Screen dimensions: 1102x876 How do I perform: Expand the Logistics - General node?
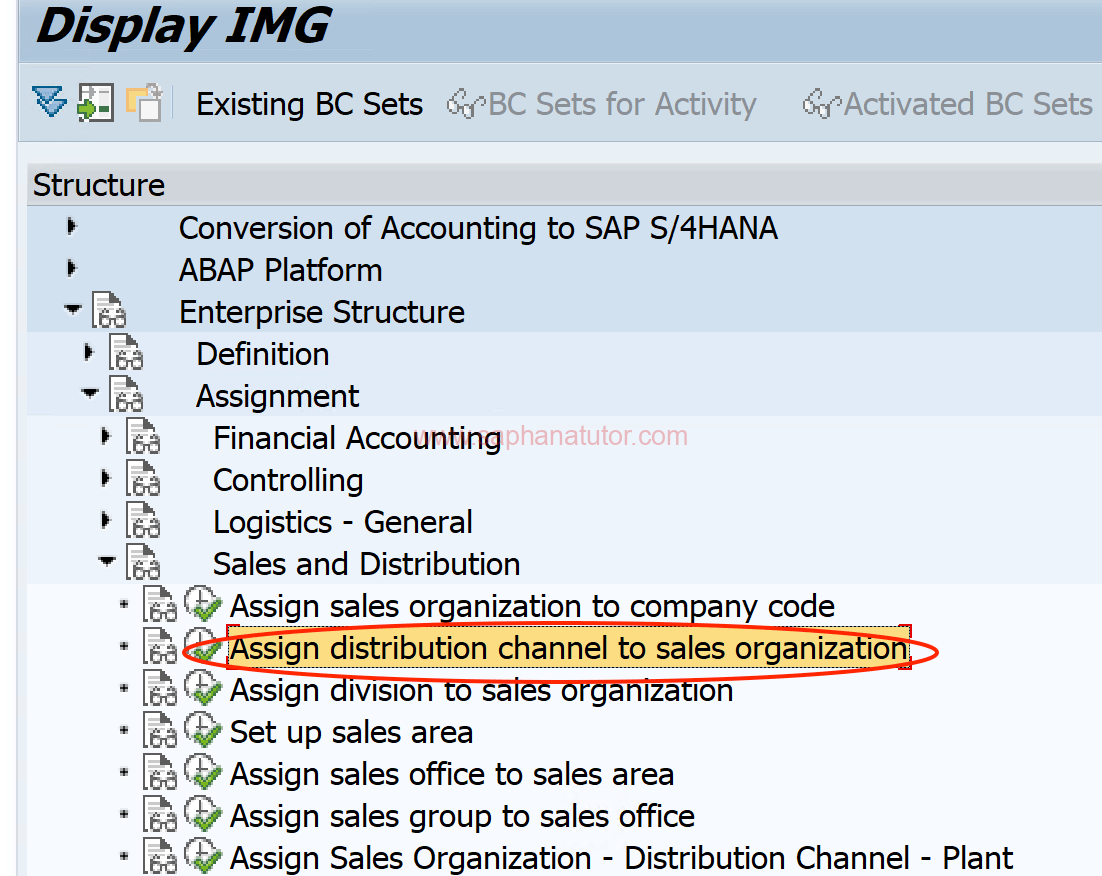[105, 520]
